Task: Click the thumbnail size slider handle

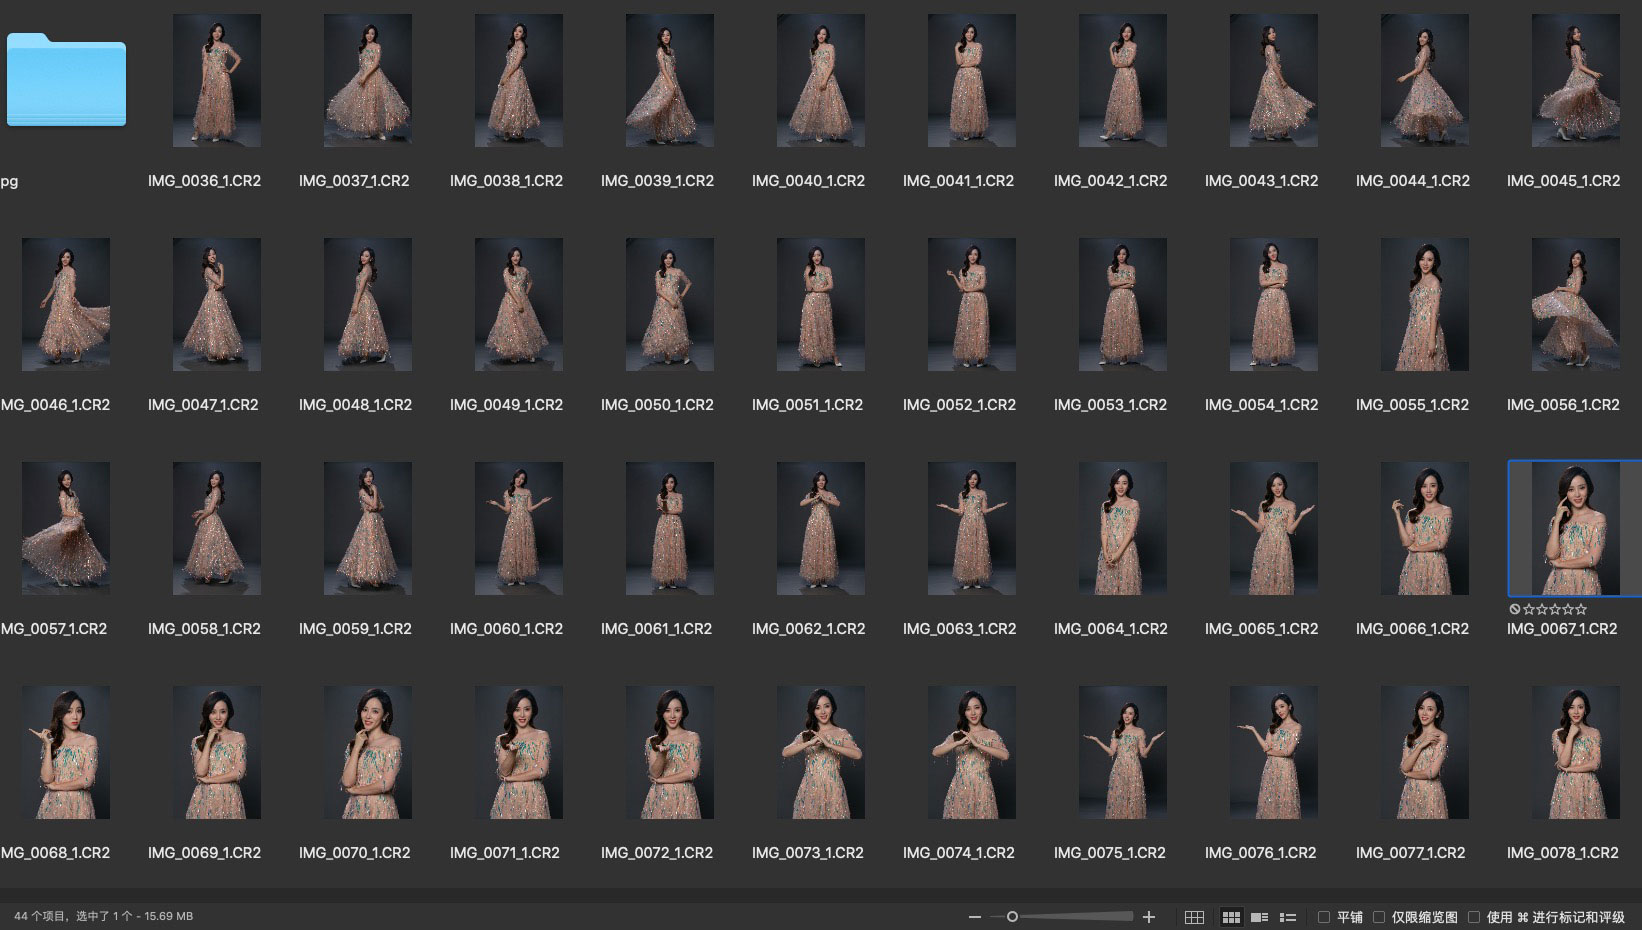Action: [x=1012, y=917]
